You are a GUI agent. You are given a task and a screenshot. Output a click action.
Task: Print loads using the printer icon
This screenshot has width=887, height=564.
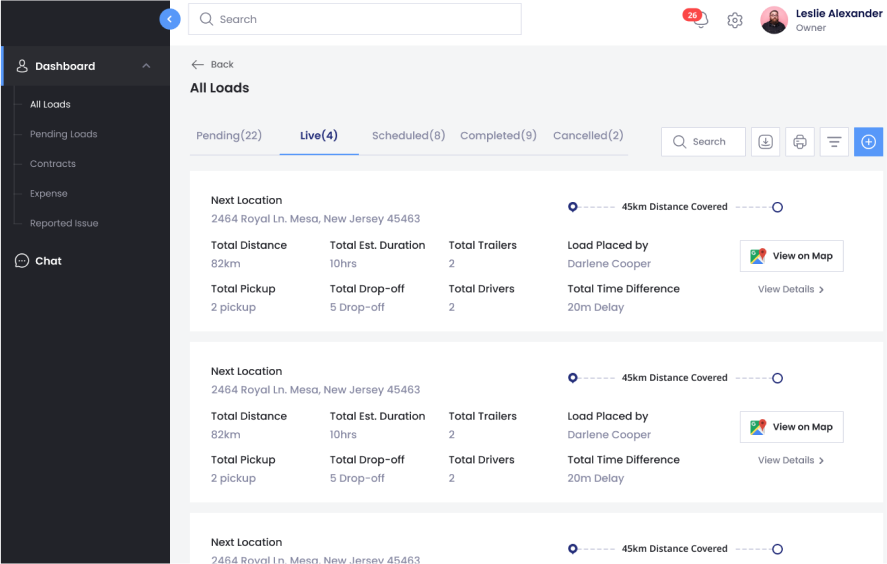tap(800, 141)
